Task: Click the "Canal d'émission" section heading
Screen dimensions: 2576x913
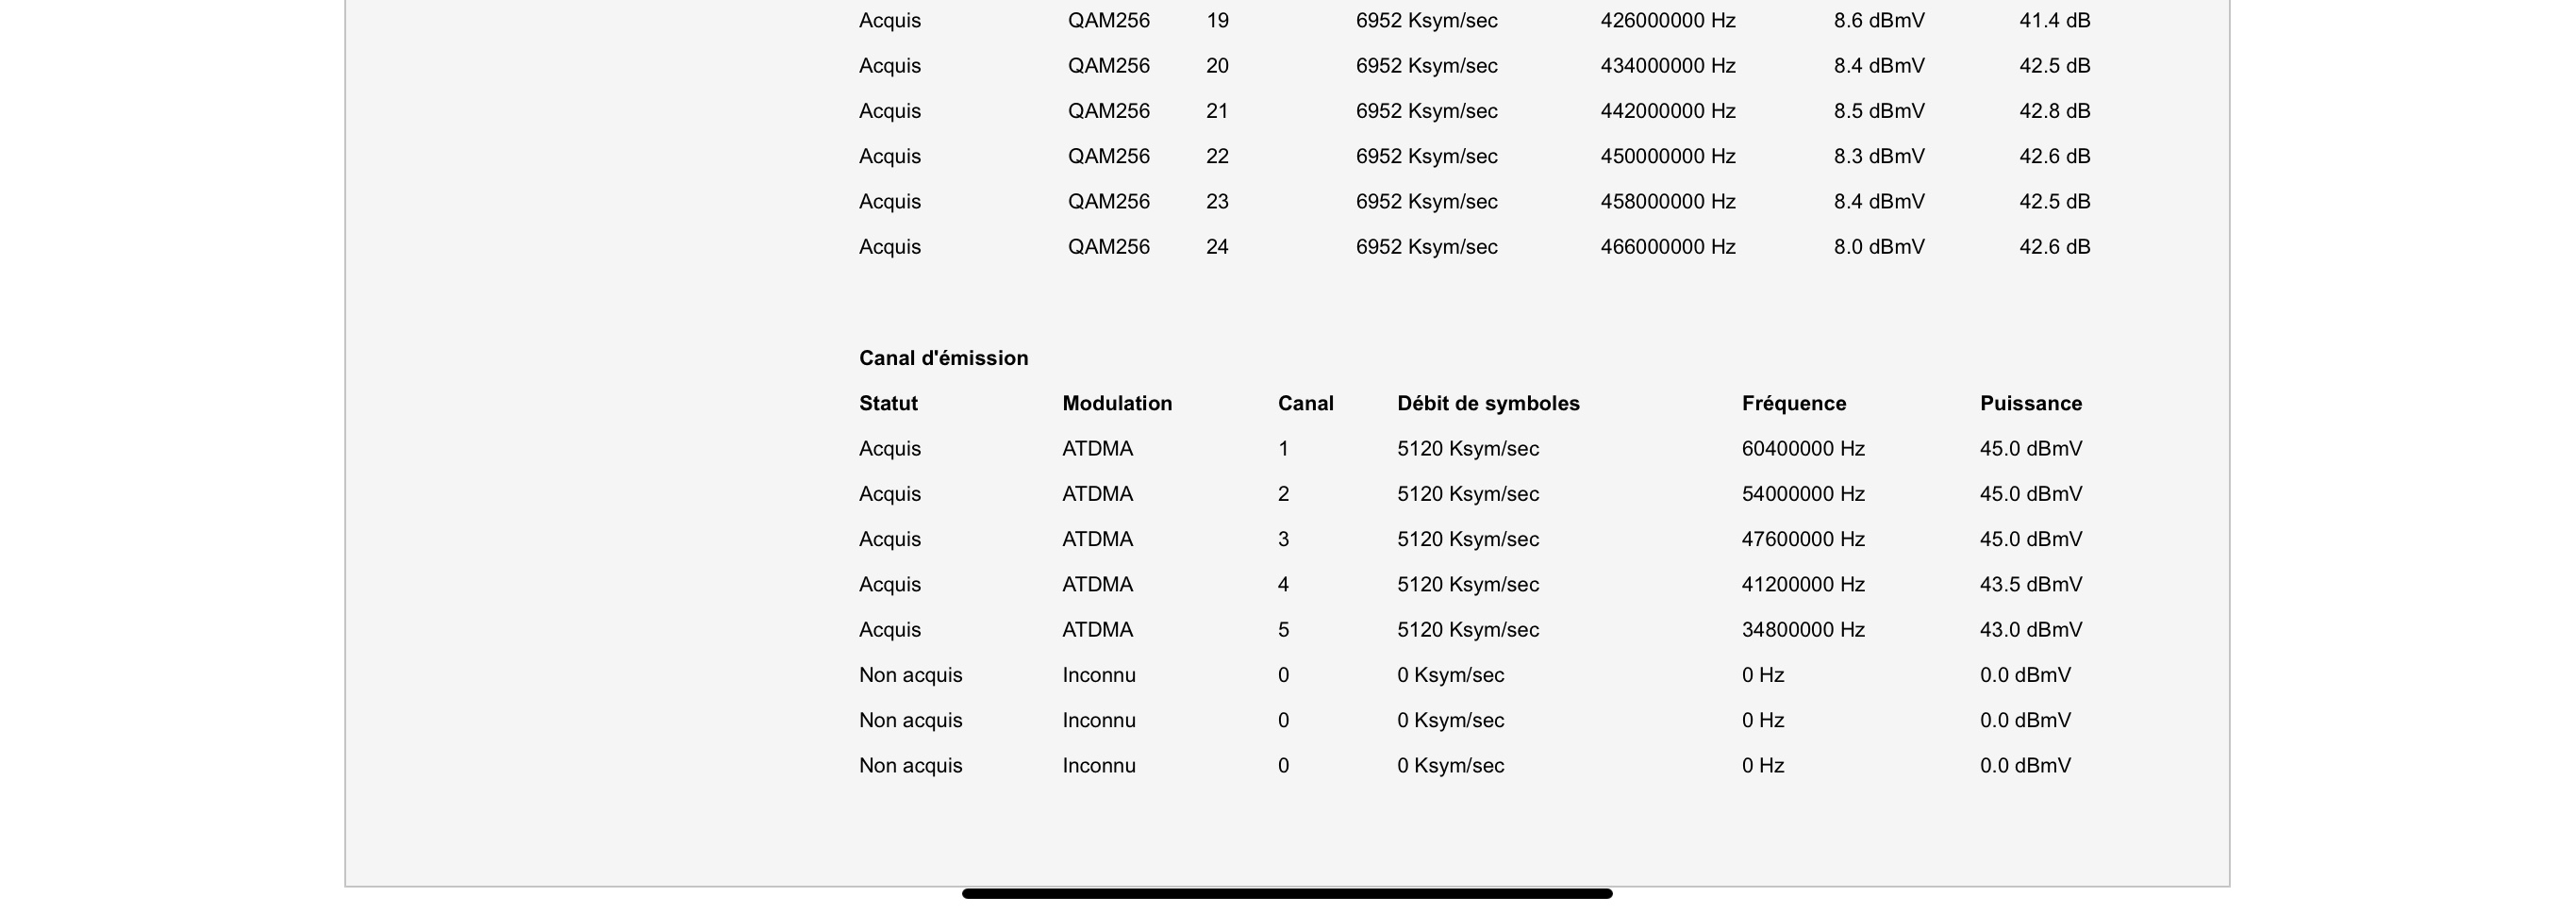Action: coord(943,358)
